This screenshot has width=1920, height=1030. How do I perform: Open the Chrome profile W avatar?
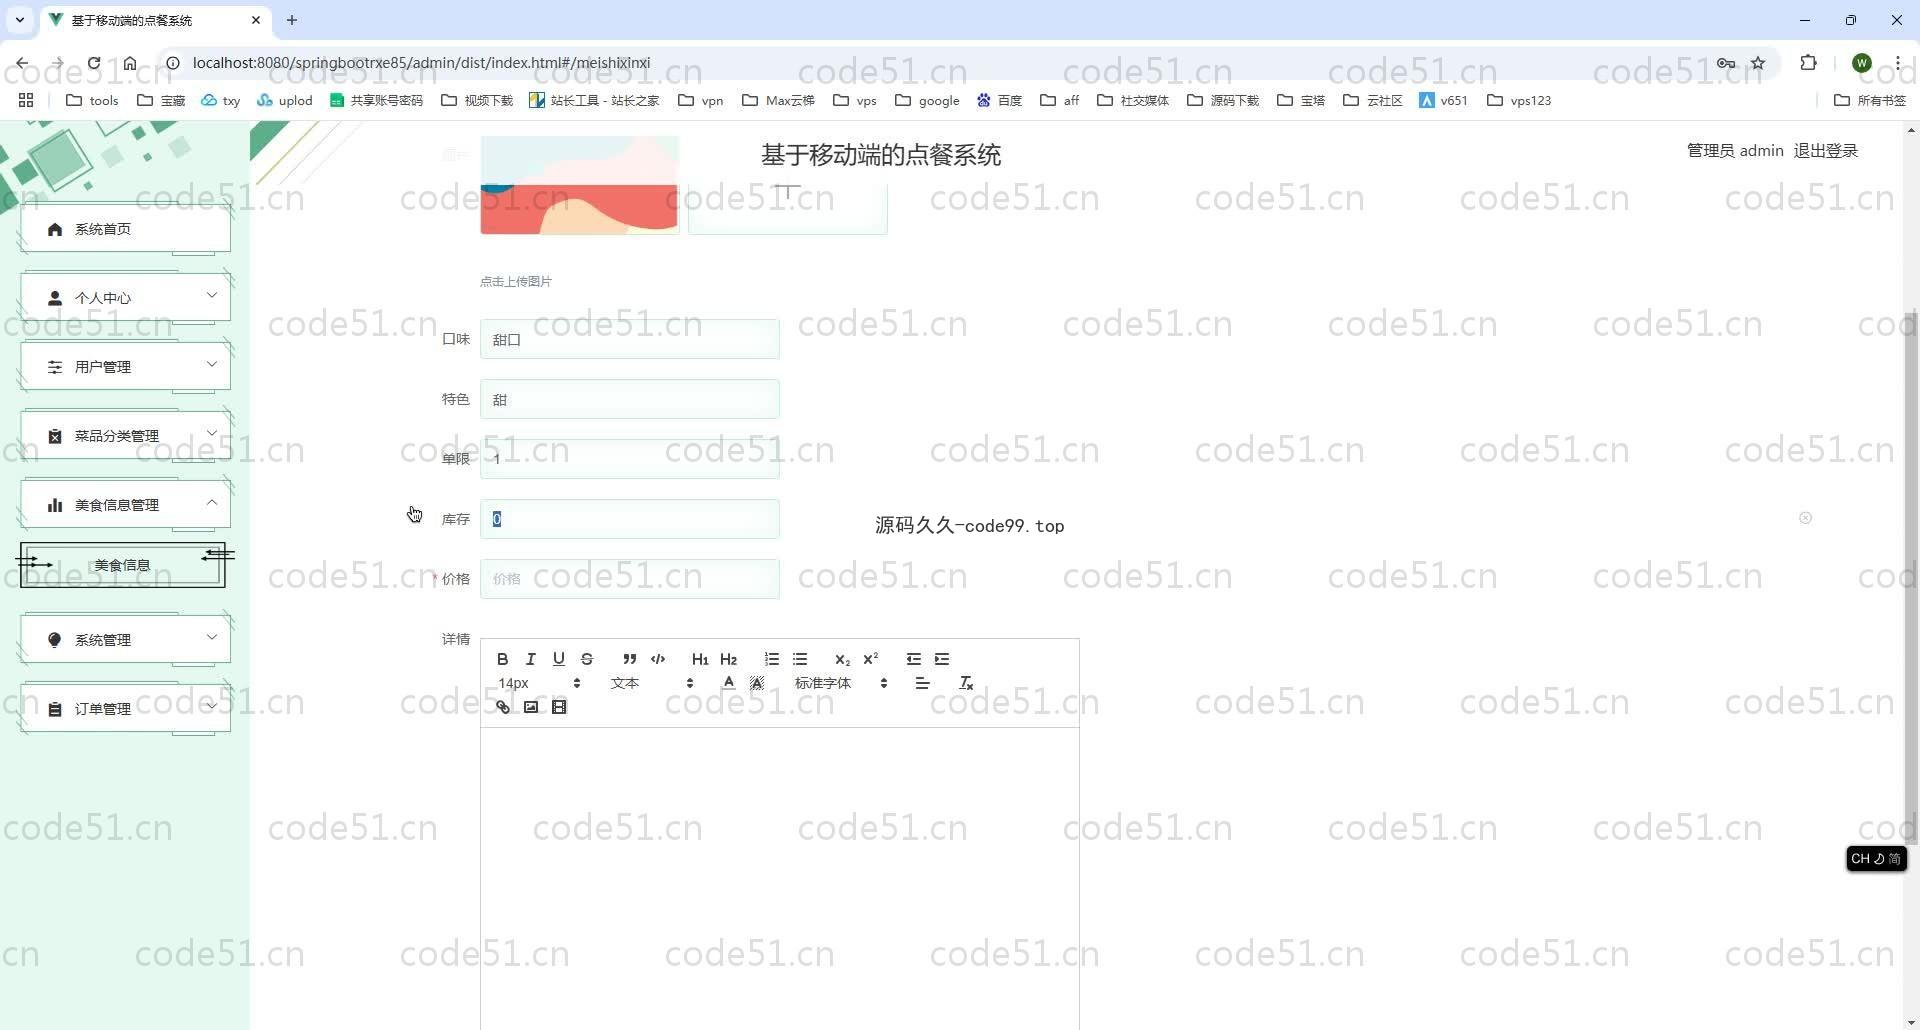point(1861,63)
